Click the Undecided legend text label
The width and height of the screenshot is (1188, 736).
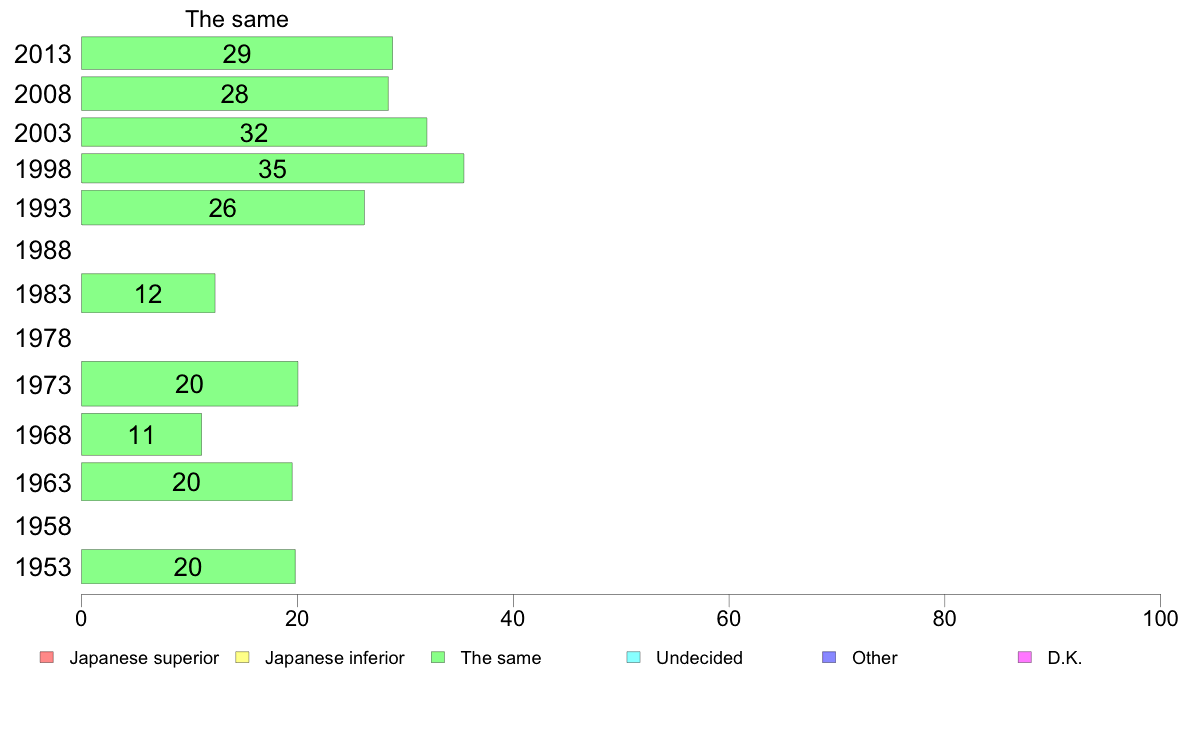(x=699, y=658)
